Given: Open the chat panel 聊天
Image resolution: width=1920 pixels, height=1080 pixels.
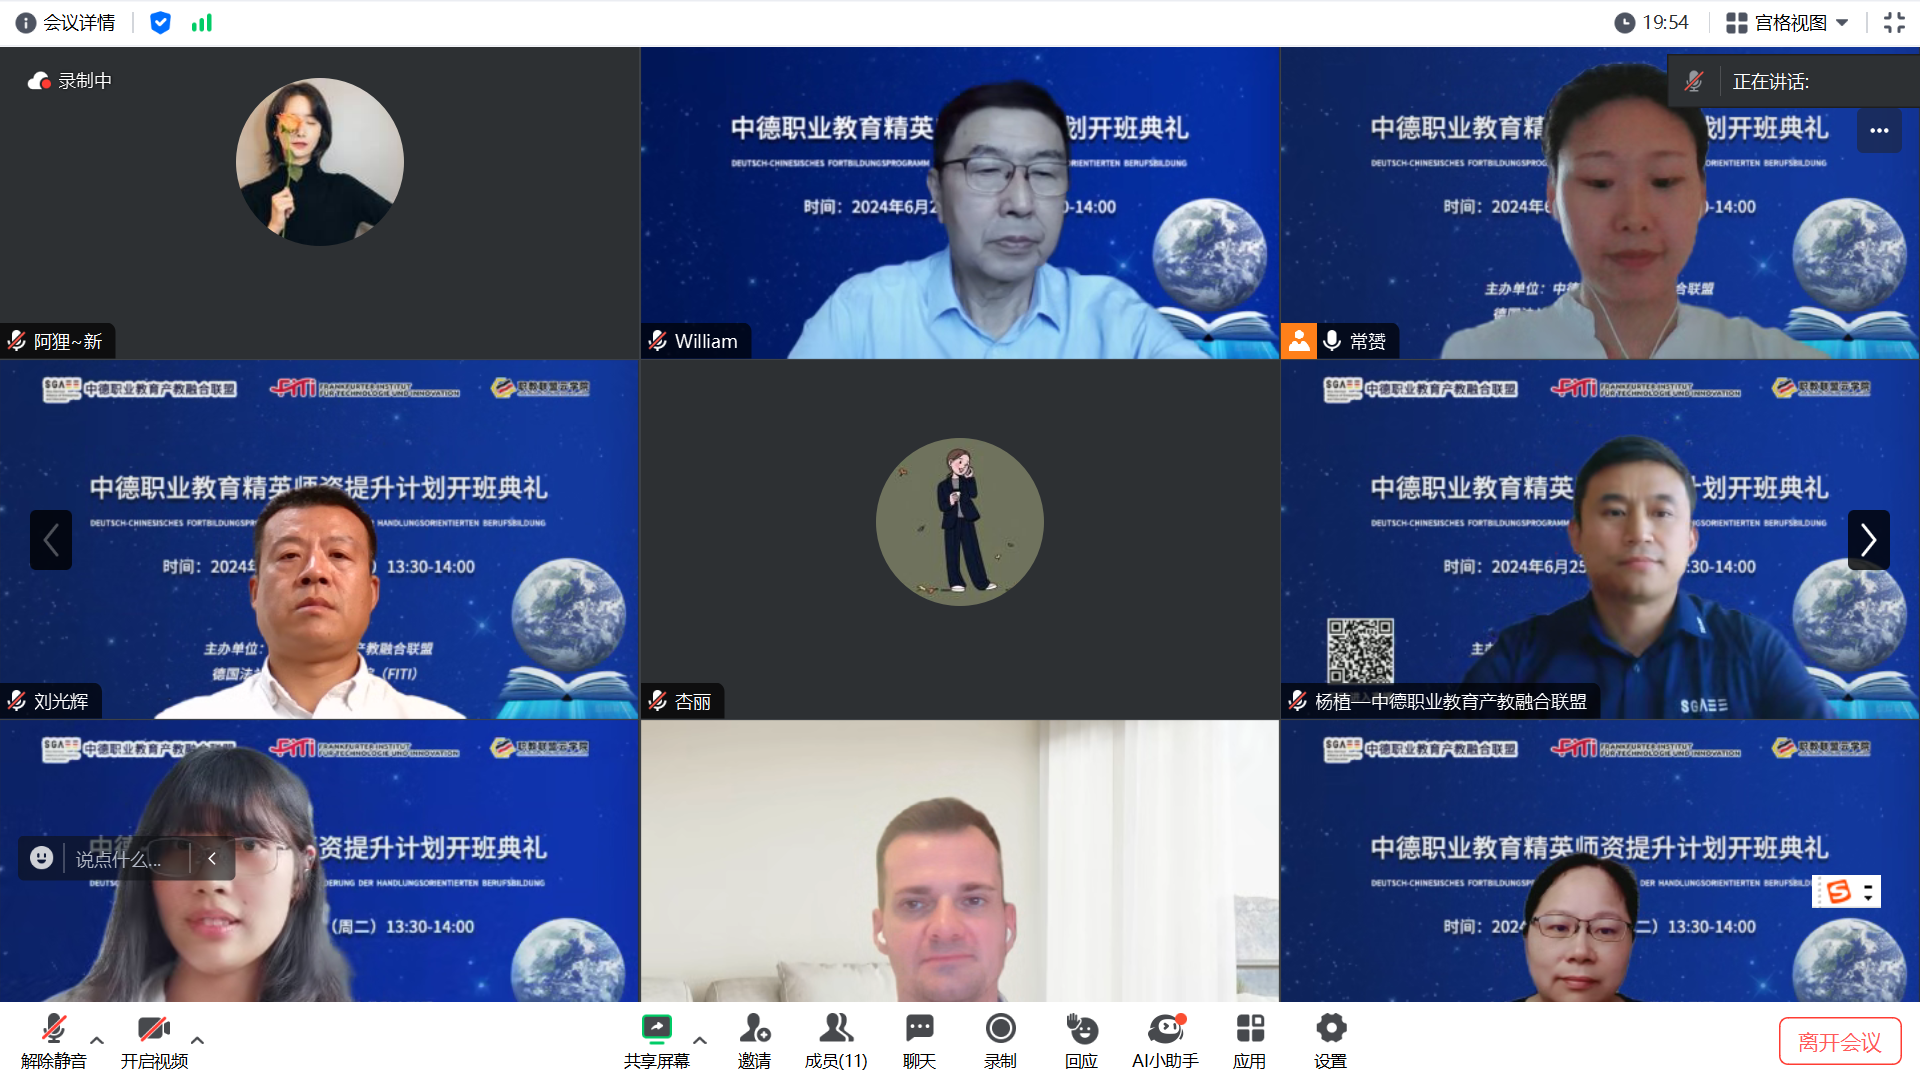Looking at the screenshot, I should click(919, 1041).
